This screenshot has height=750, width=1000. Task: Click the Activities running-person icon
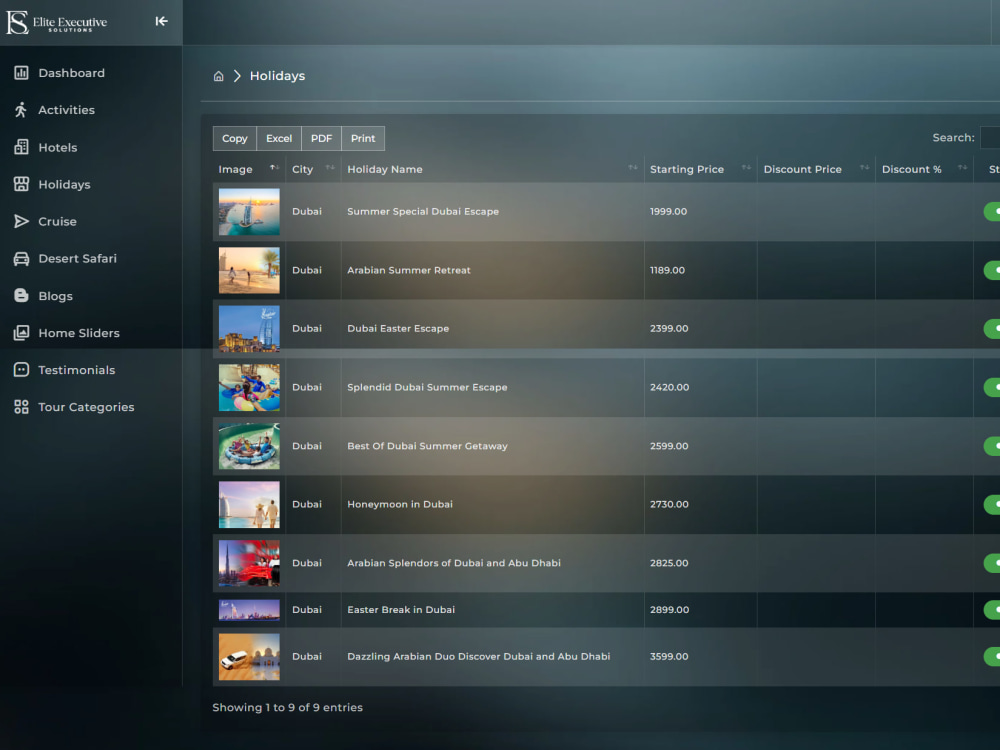pyautogui.click(x=21, y=110)
